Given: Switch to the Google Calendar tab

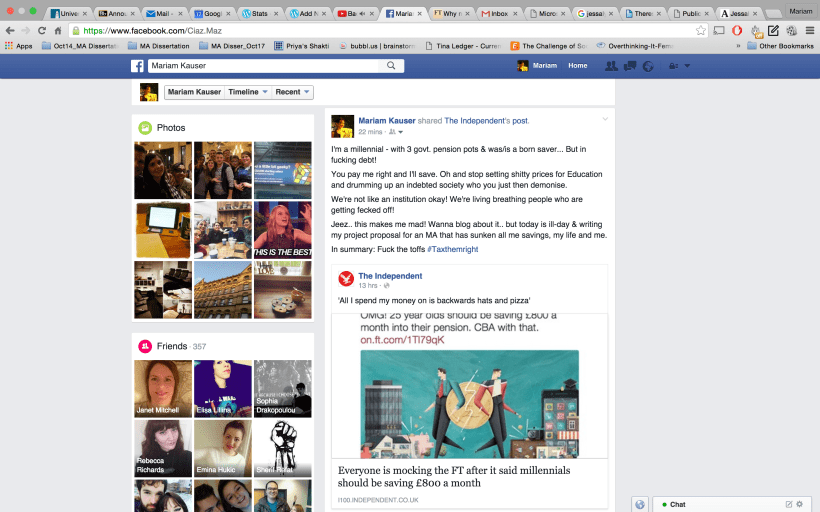Looking at the screenshot, I should tap(210, 14).
